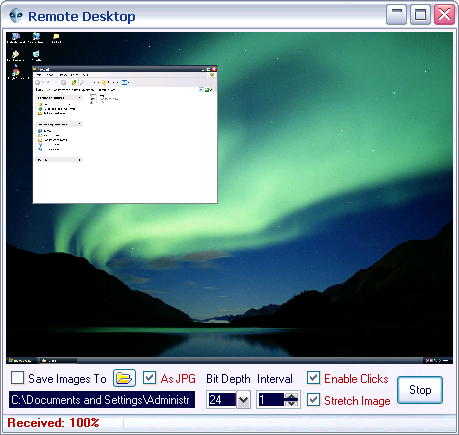Disable the Enable Clicks checkbox
The image size is (459, 435).
[313, 378]
